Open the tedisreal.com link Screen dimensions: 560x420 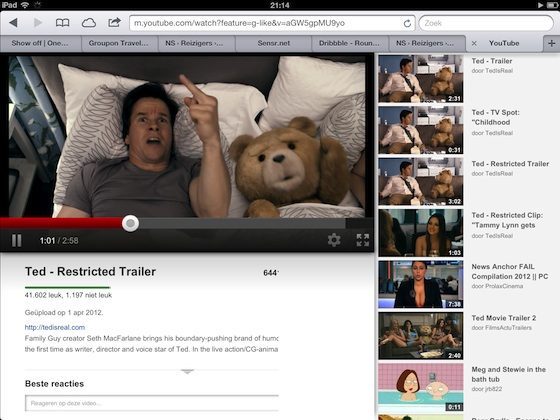pyautogui.click(x=55, y=327)
